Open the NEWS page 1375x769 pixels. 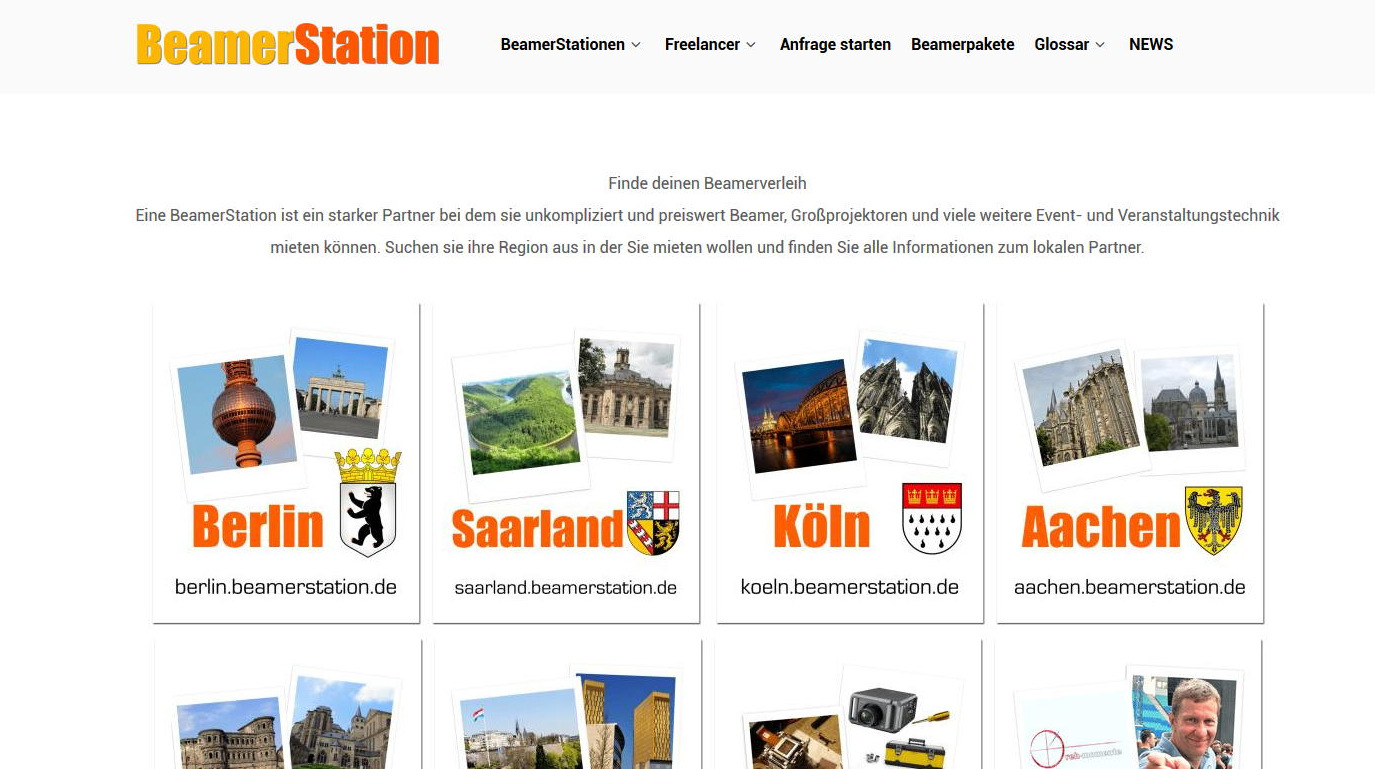1151,45
